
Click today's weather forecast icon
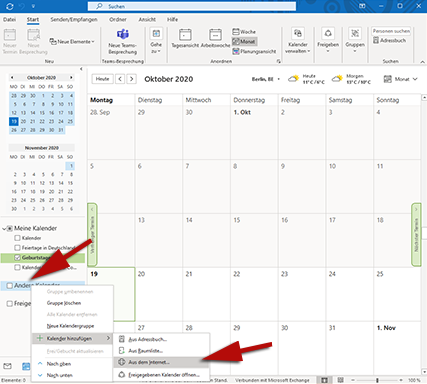[293, 79]
